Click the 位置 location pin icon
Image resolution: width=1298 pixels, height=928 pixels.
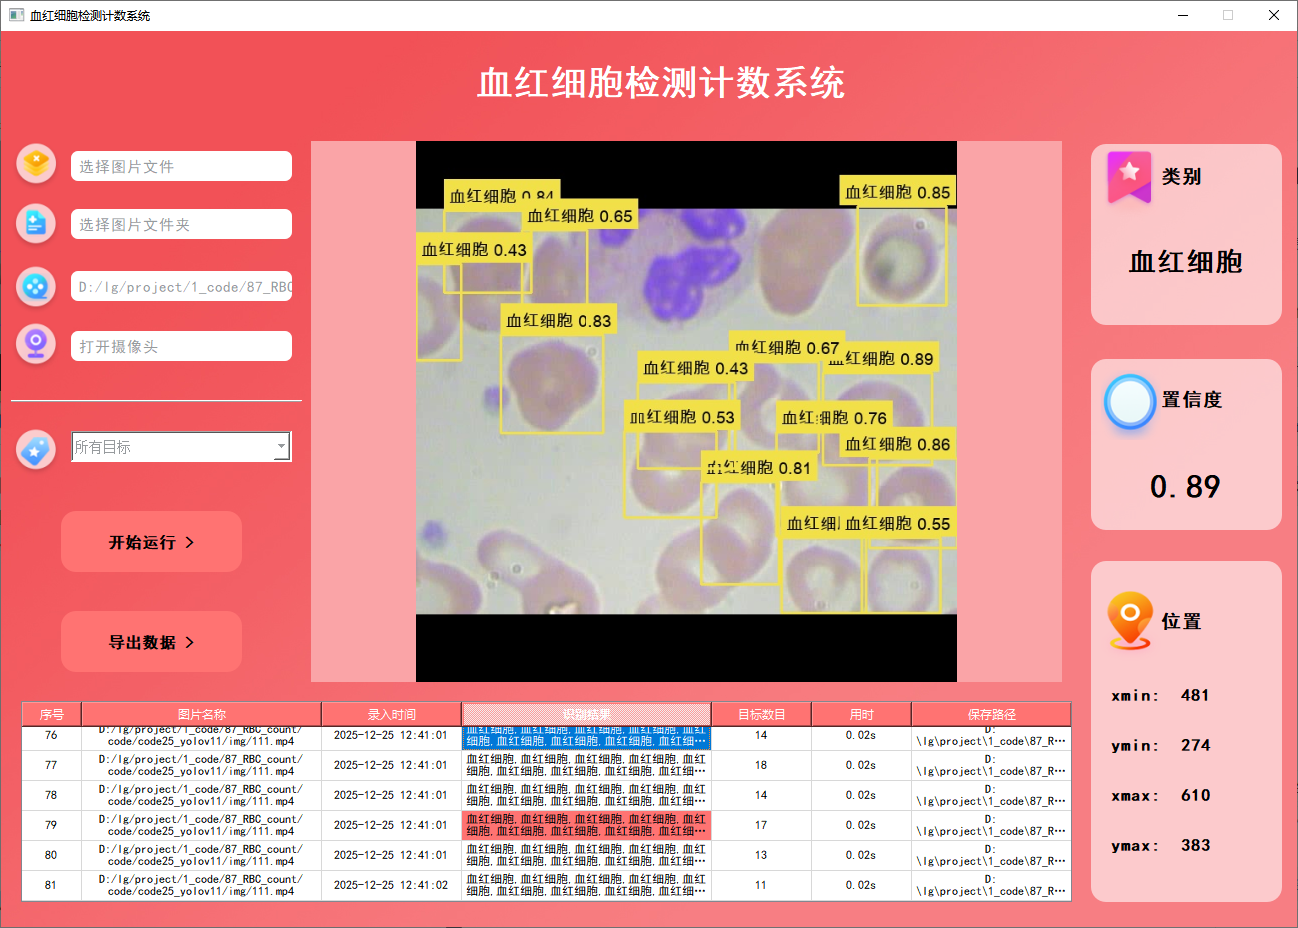coord(1130,621)
